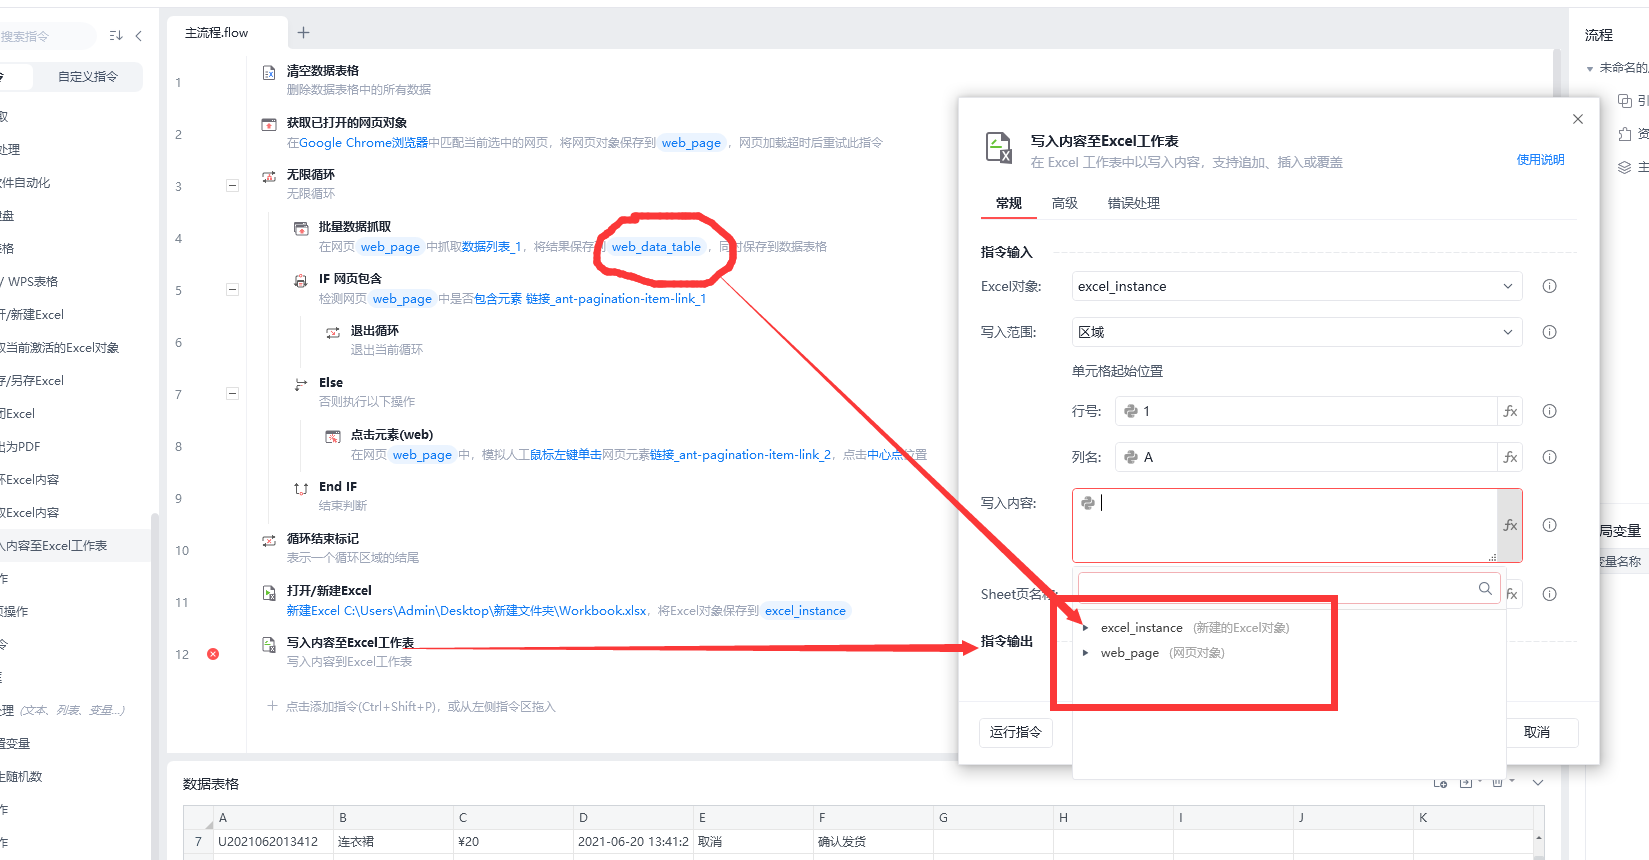Click the 获取已打开的网页对象 step icon
Screen dimensions: 1649x860
coord(269,124)
